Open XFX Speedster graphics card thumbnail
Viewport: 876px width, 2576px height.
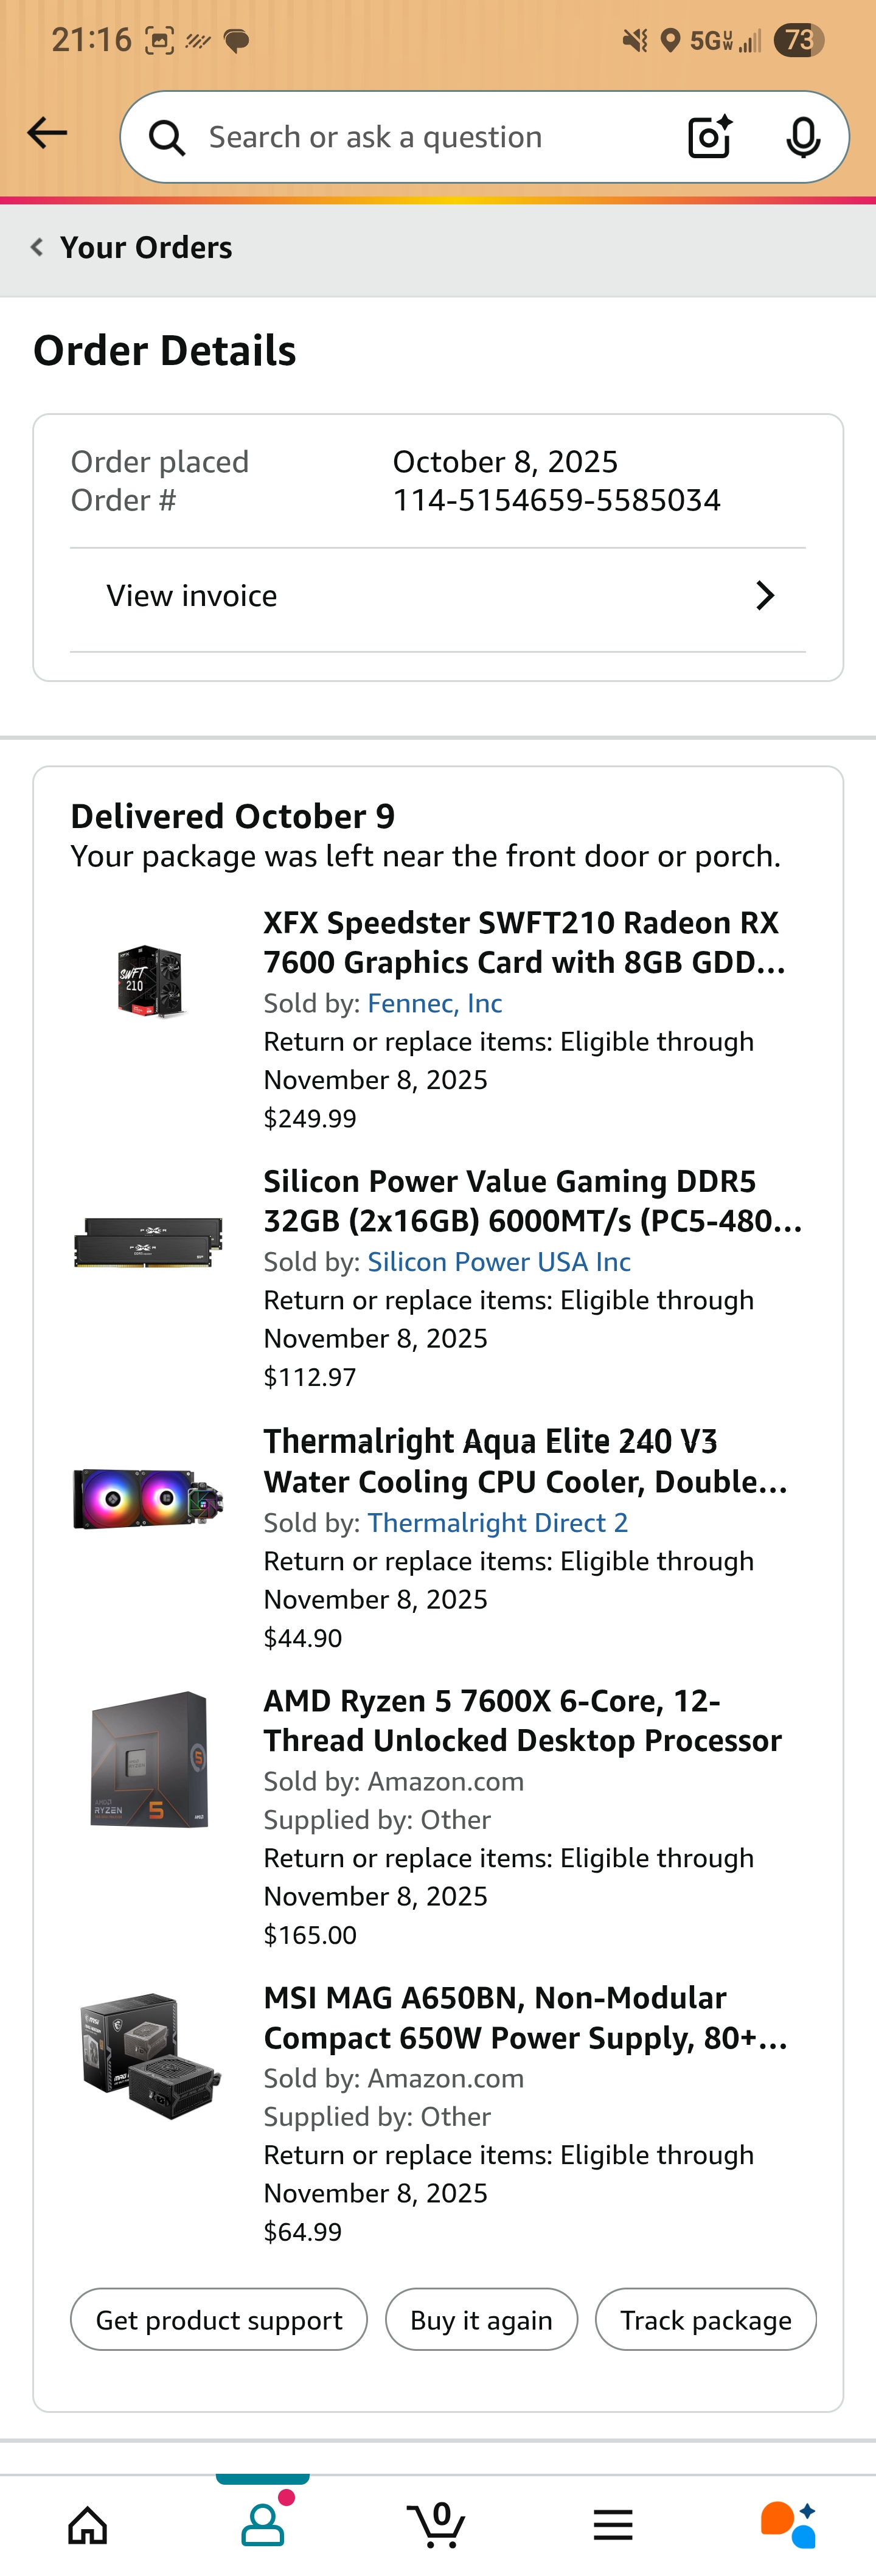(x=149, y=981)
